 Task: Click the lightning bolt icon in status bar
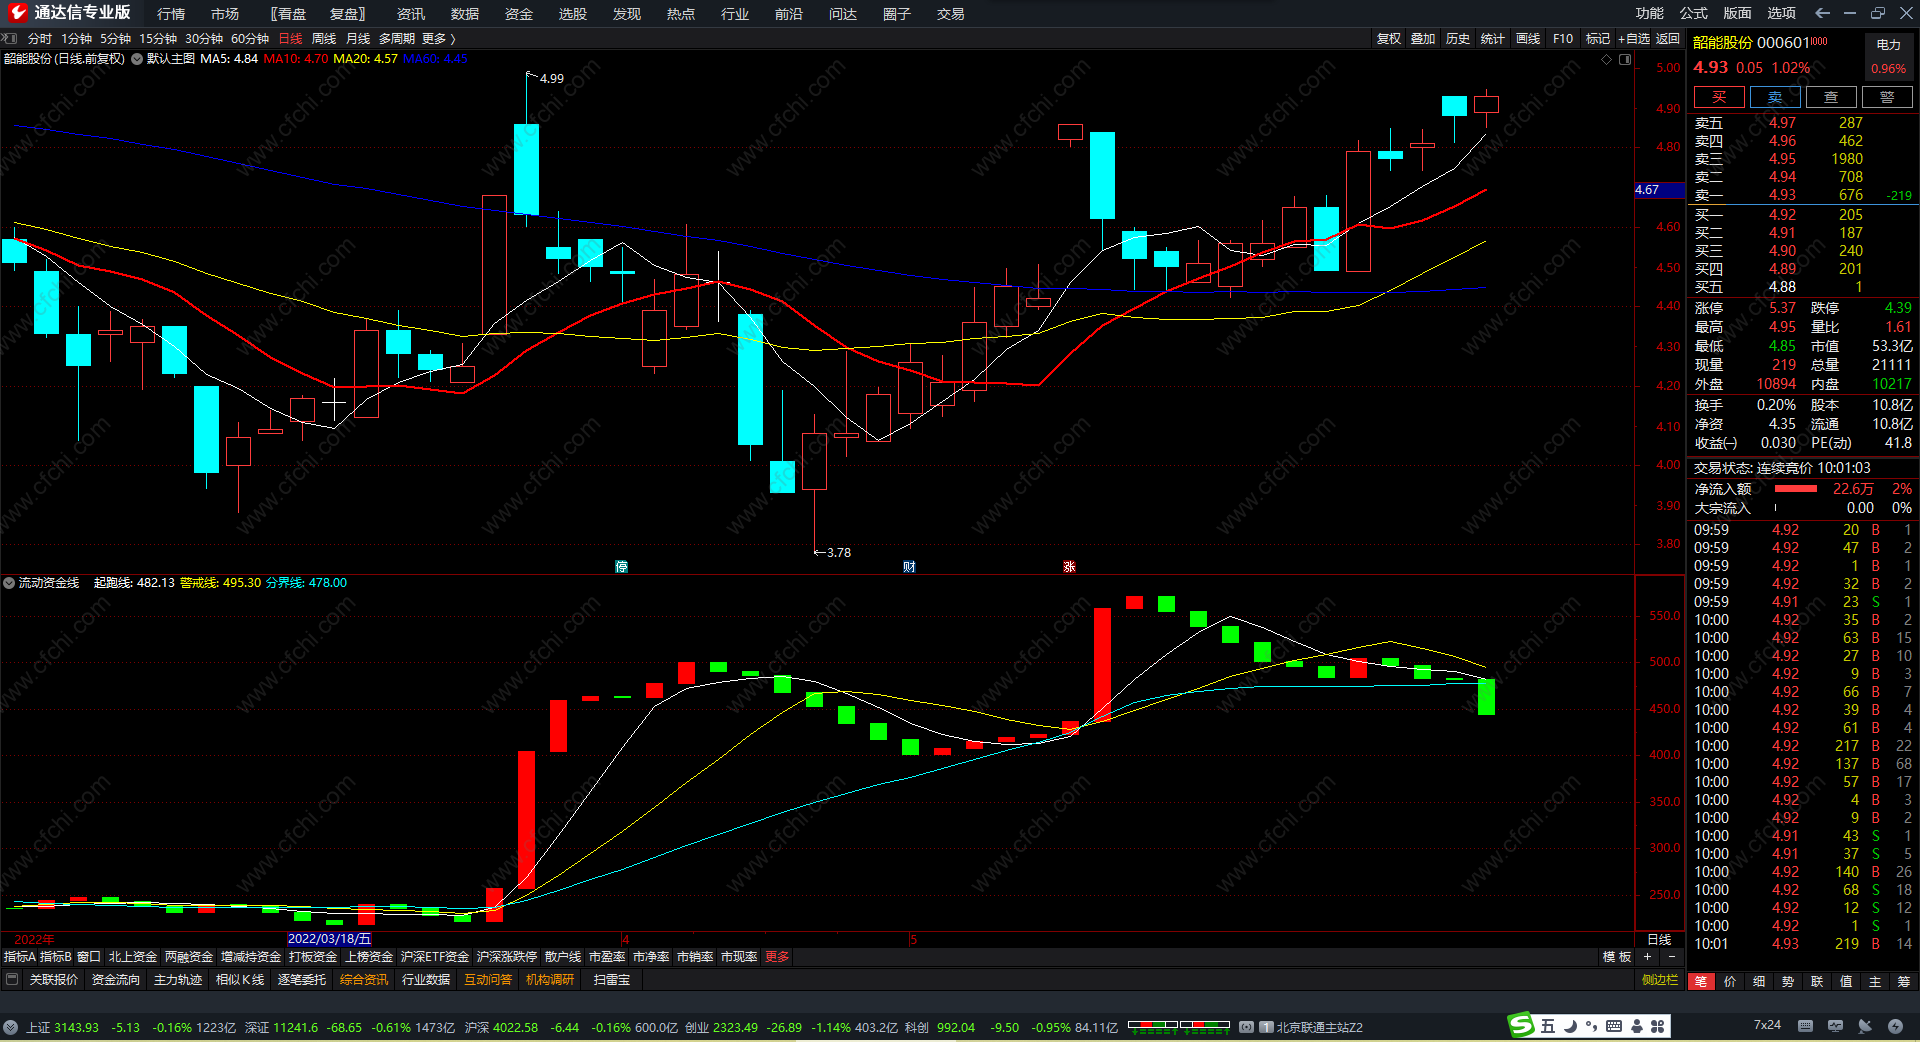(1895, 1026)
